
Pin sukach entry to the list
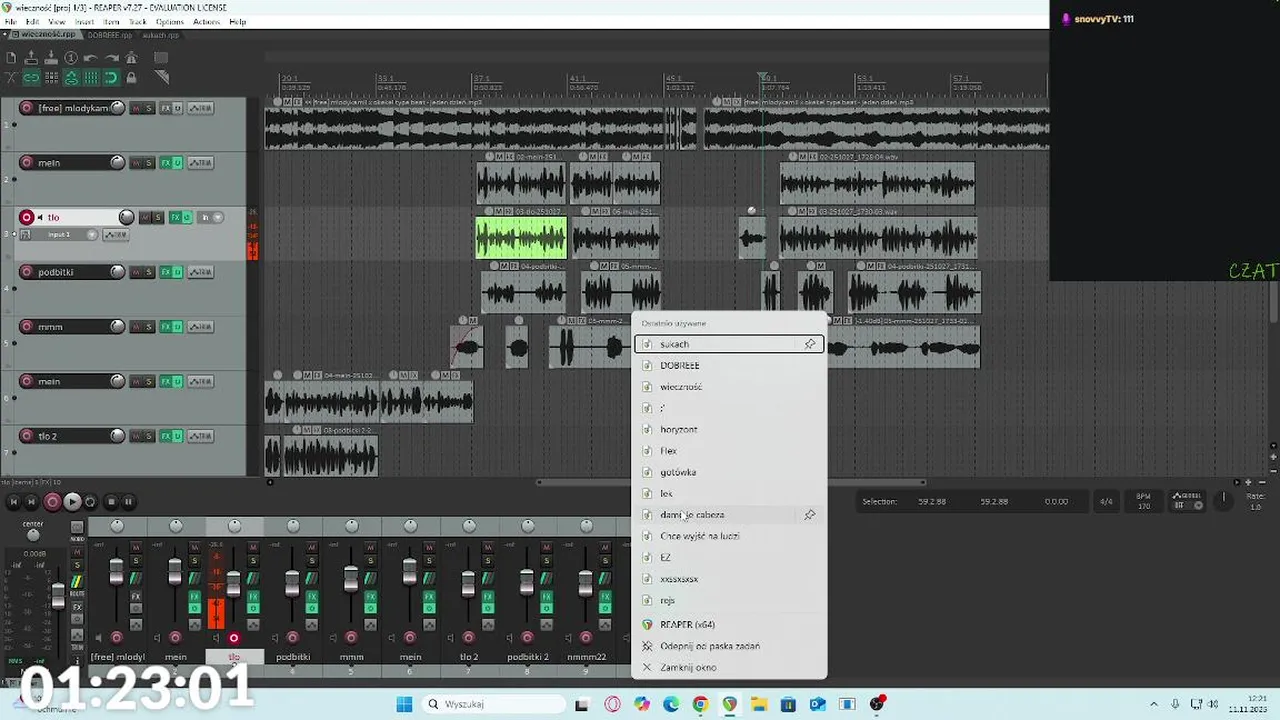coord(810,344)
